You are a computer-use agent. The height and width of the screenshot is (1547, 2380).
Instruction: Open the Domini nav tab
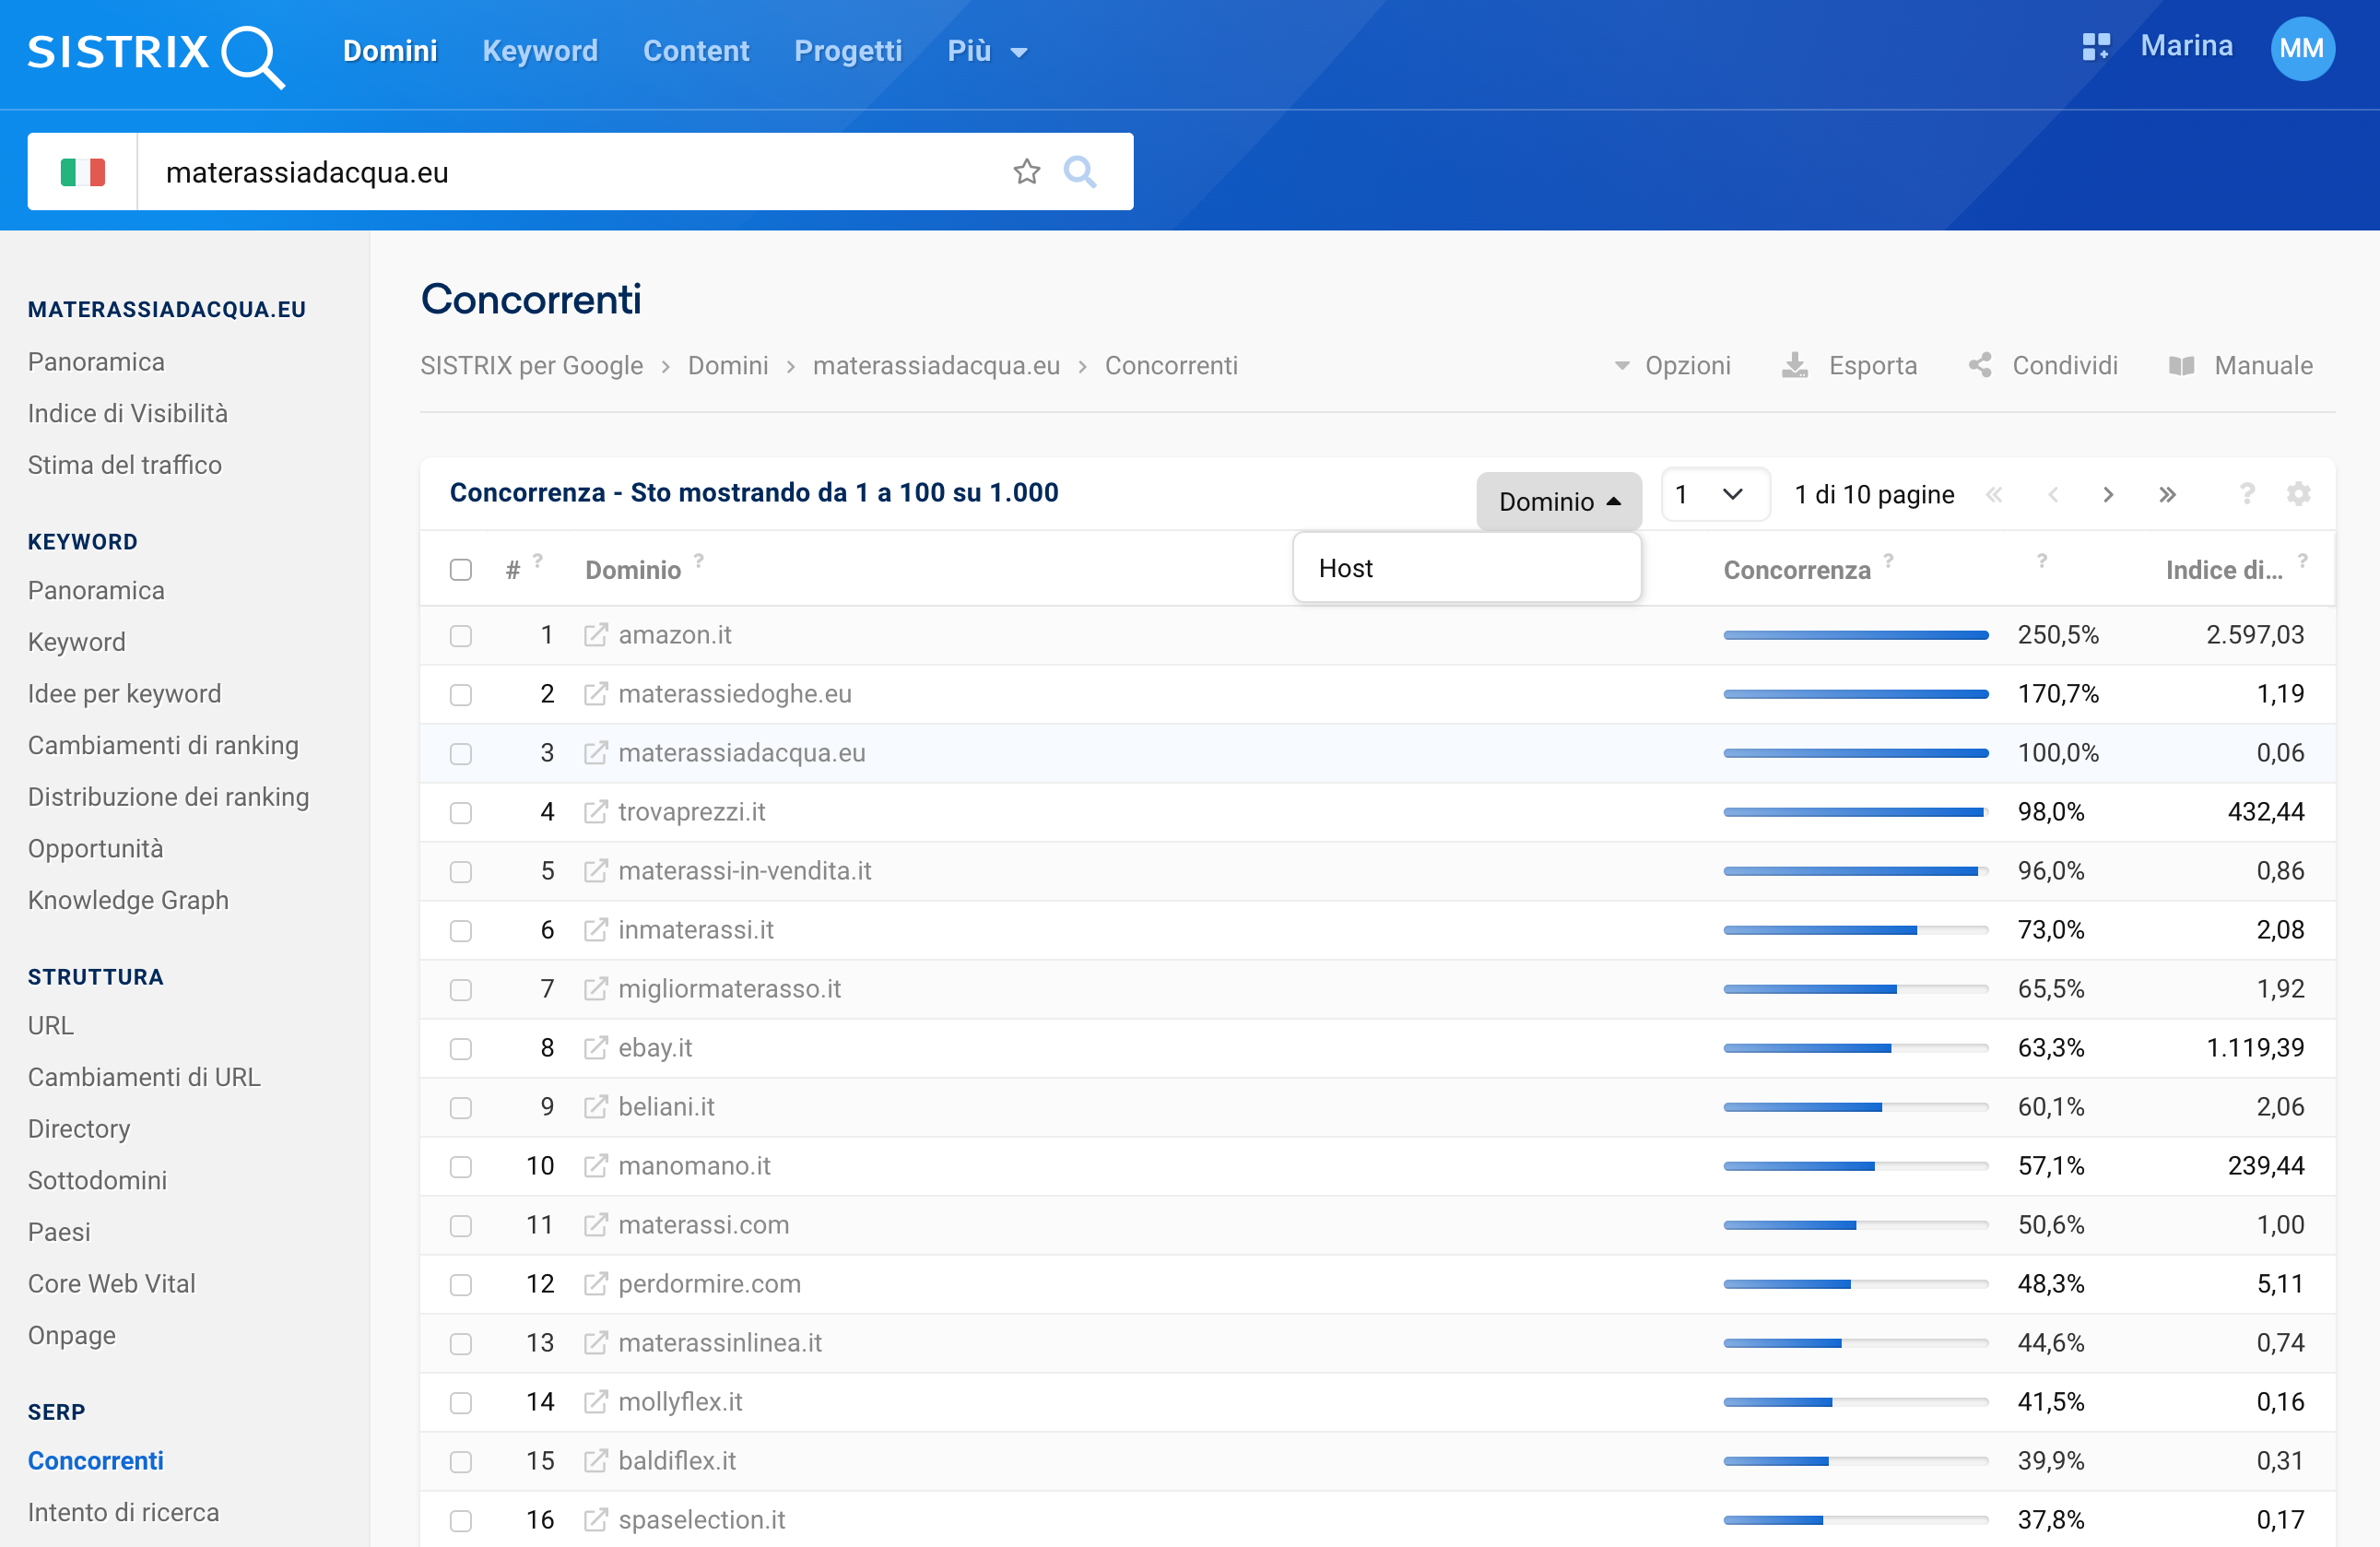point(390,51)
